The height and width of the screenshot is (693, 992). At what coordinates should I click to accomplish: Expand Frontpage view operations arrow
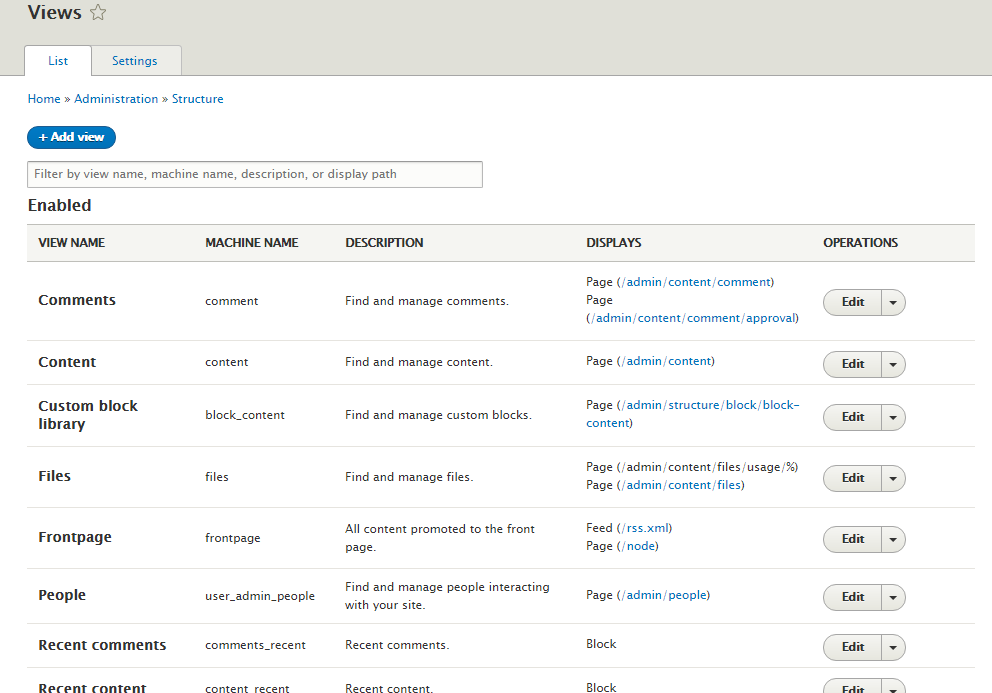click(893, 540)
